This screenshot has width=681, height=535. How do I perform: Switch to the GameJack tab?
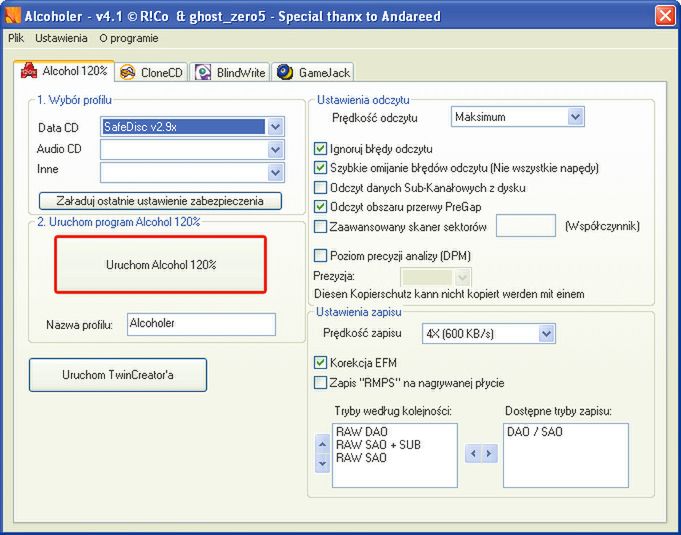(313, 72)
